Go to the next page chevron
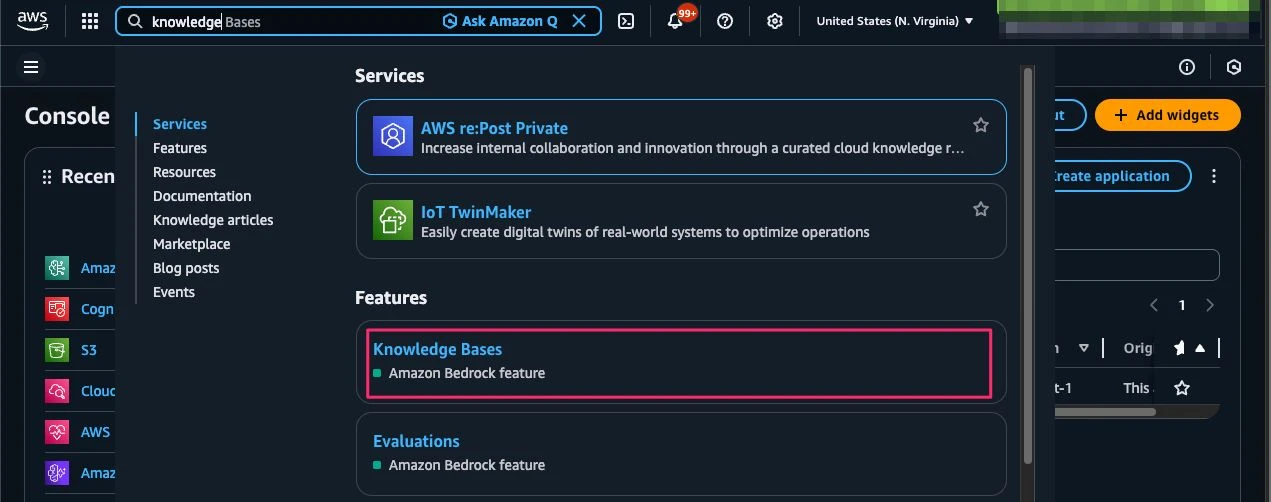 pos(1210,305)
